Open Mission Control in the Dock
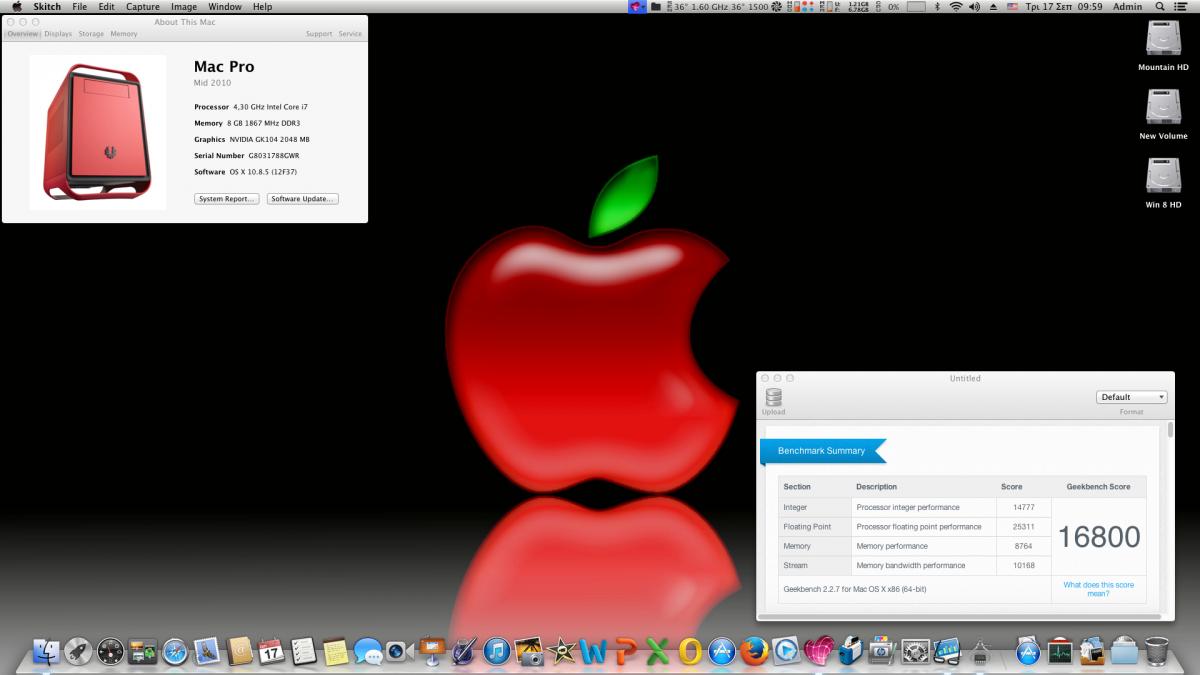The height and width of the screenshot is (675, 1200). [143, 652]
